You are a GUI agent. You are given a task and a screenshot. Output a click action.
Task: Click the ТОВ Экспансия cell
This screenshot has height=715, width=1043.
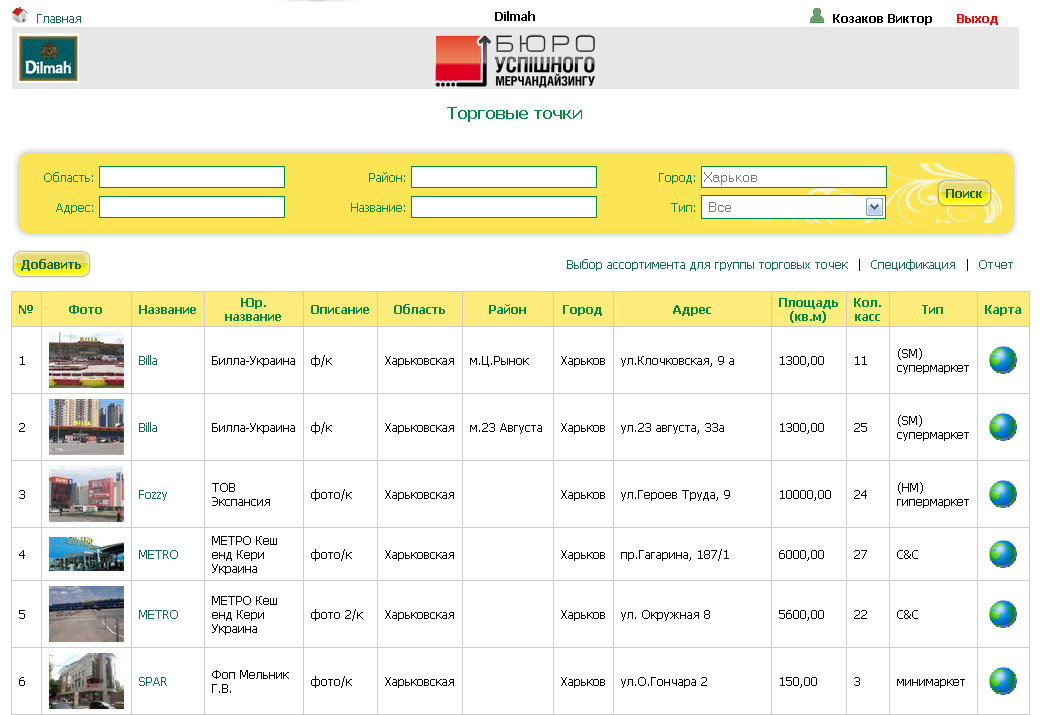pyautogui.click(x=253, y=494)
